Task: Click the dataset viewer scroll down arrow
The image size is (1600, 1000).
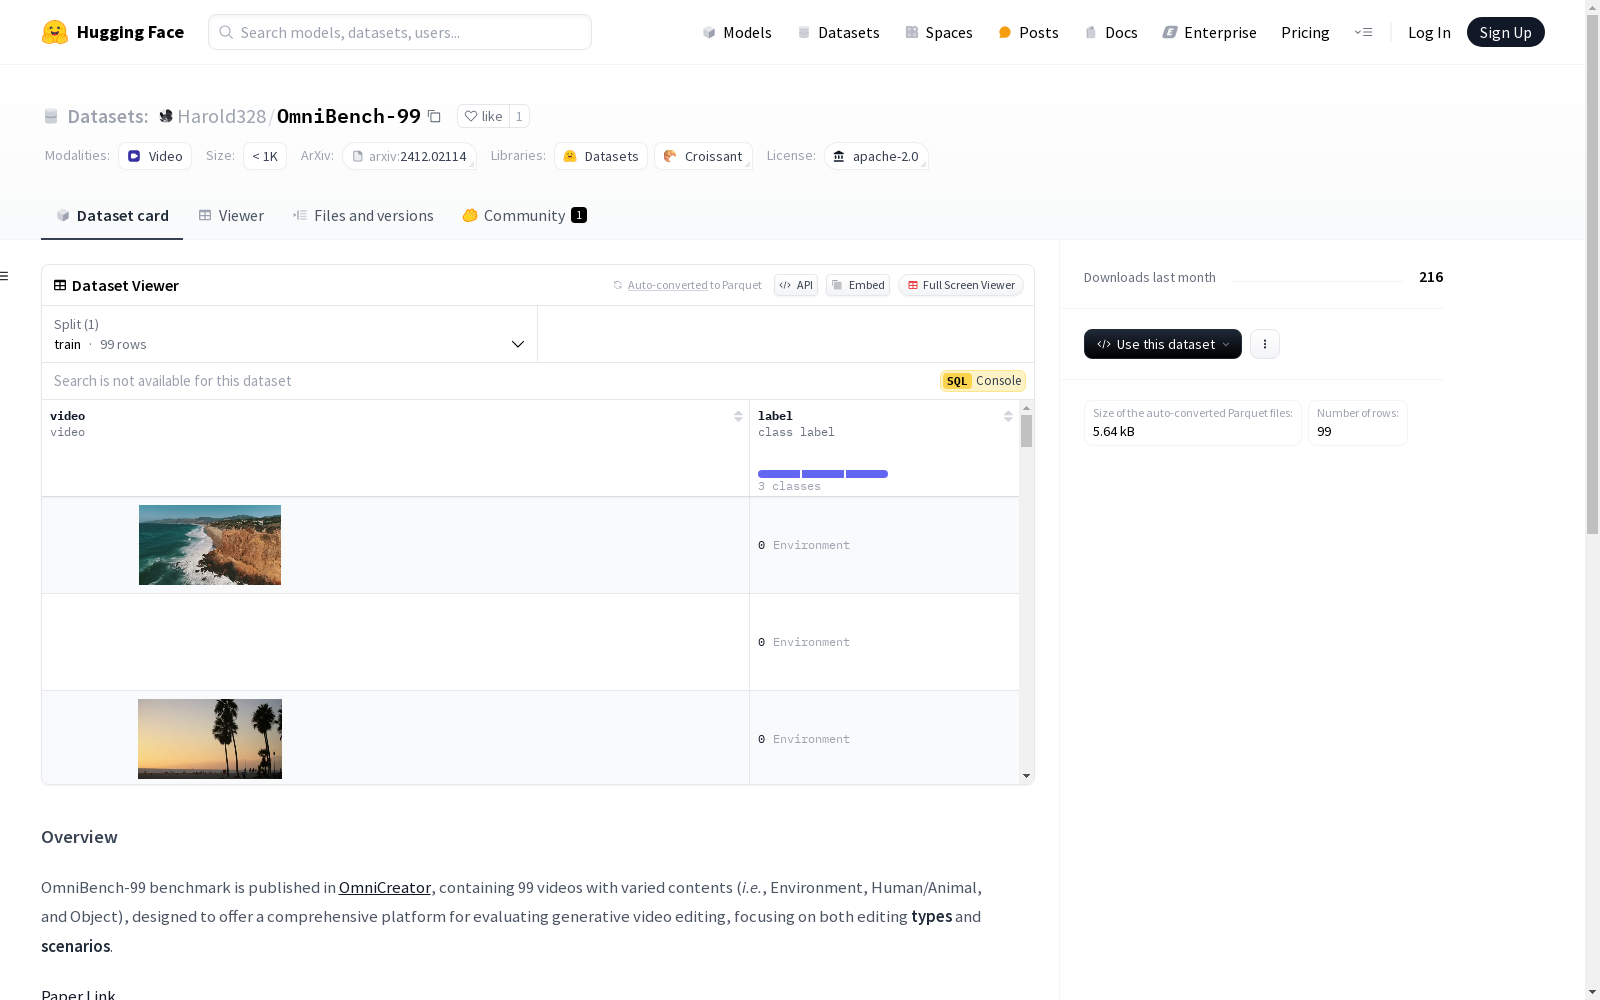Action: pos(1026,776)
